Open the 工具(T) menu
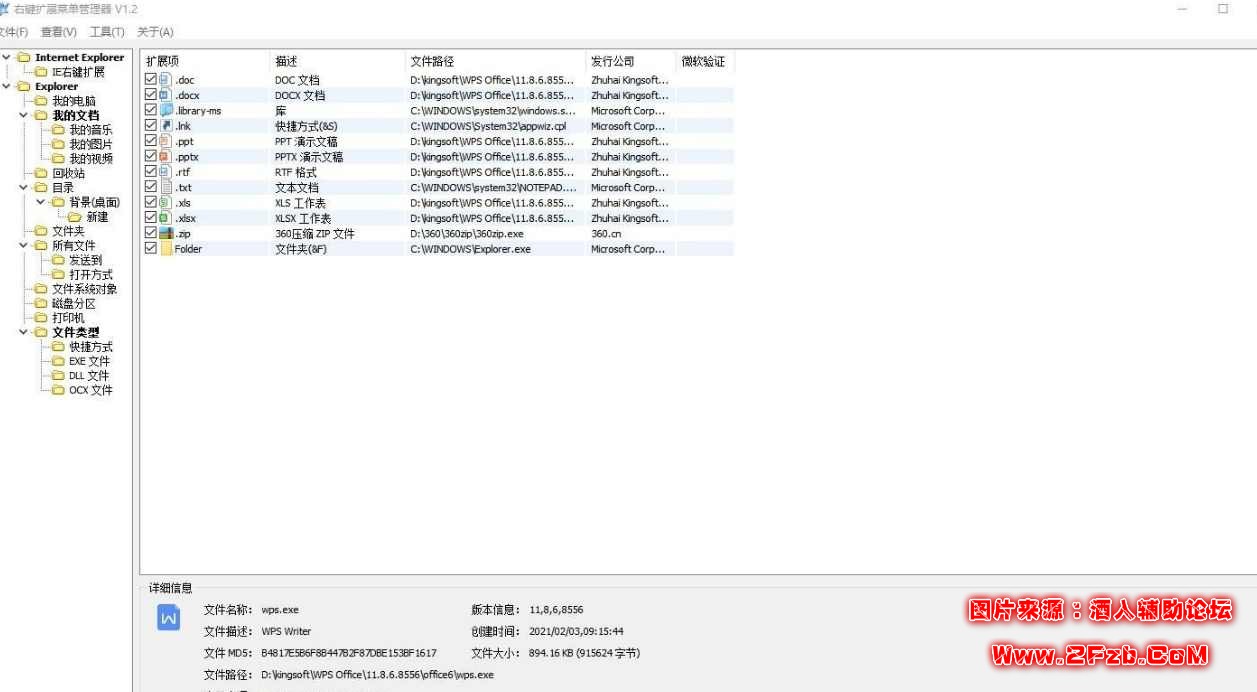The height and width of the screenshot is (692, 1257). pyautogui.click(x=108, y=32)
